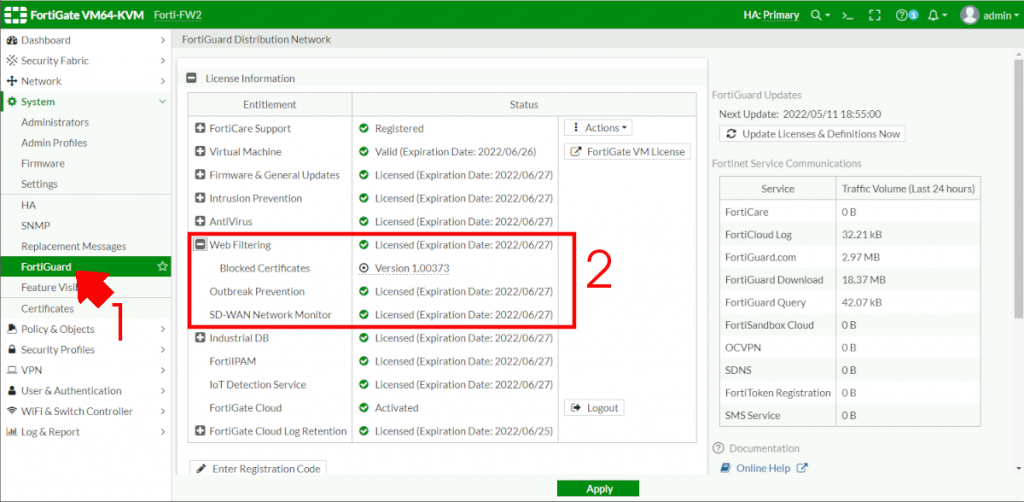Click the Dashboard gauge icon in sidebar
This screenshot has width=1024, height=502.
pyautogui.click(x=11, y=40)
